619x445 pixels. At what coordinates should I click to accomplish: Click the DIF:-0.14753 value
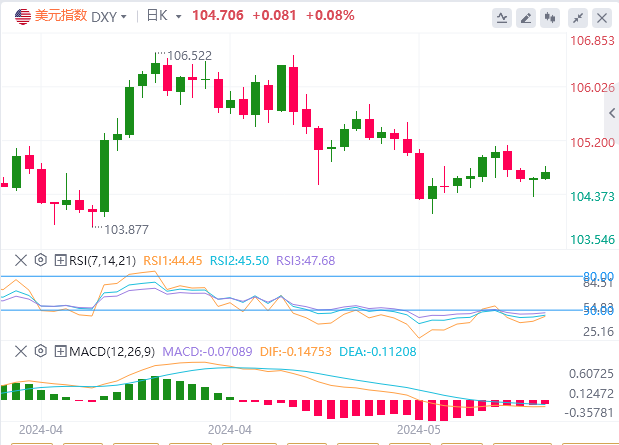296,351
